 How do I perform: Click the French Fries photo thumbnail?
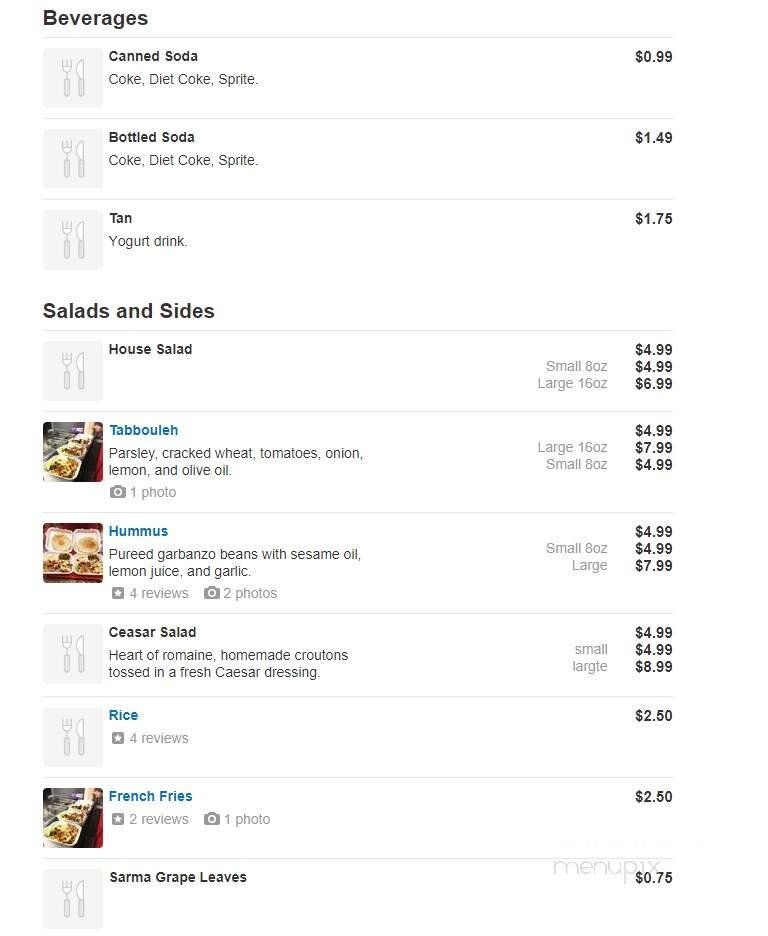(x=72, y=818)
